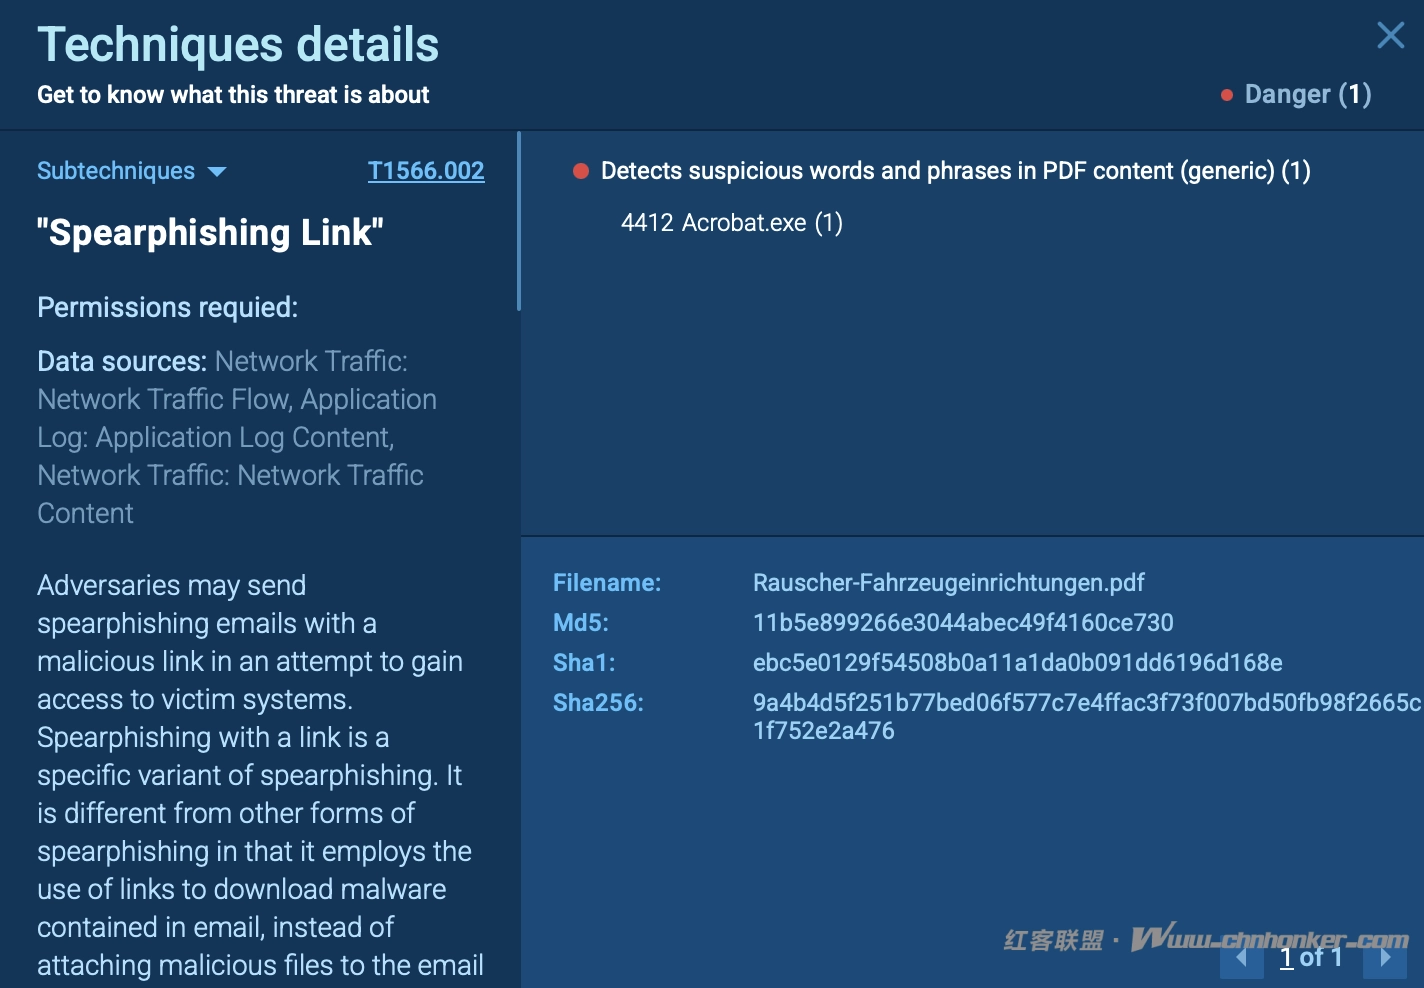
Task: Open the T1566.002 technique link
Action: (x=426, y=171)
